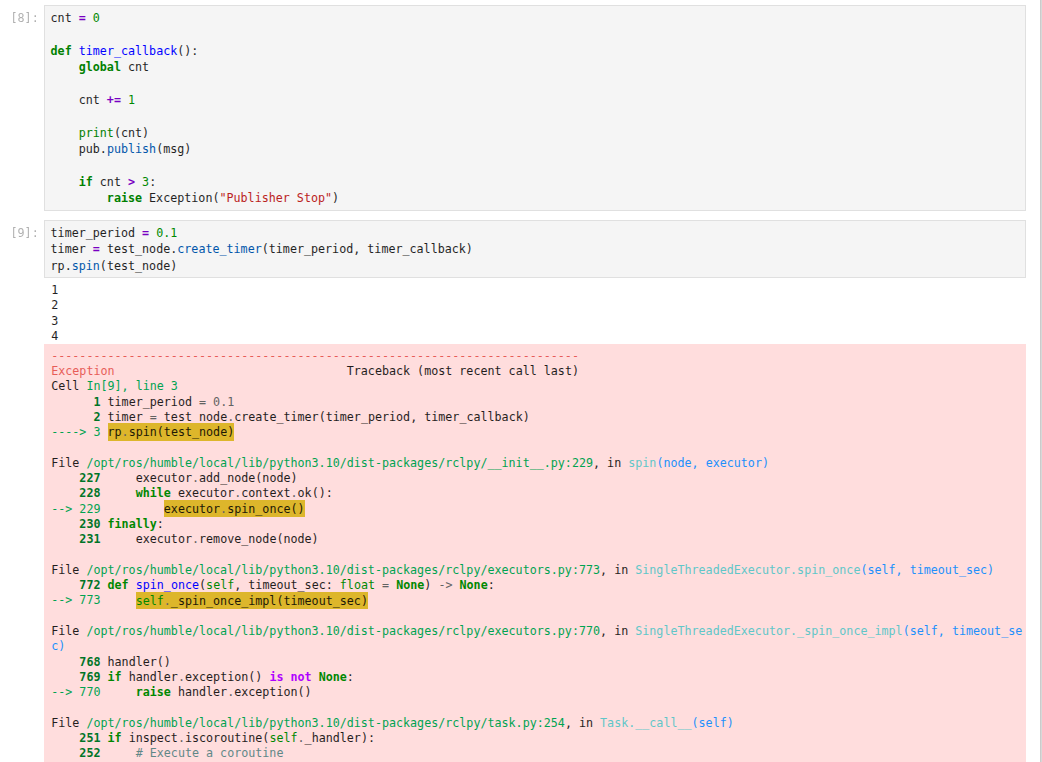The width and height of the screenshot is (1042, 762).
Task: Click the red 'Exception' traceback header
Action: (x=82, y=371)
